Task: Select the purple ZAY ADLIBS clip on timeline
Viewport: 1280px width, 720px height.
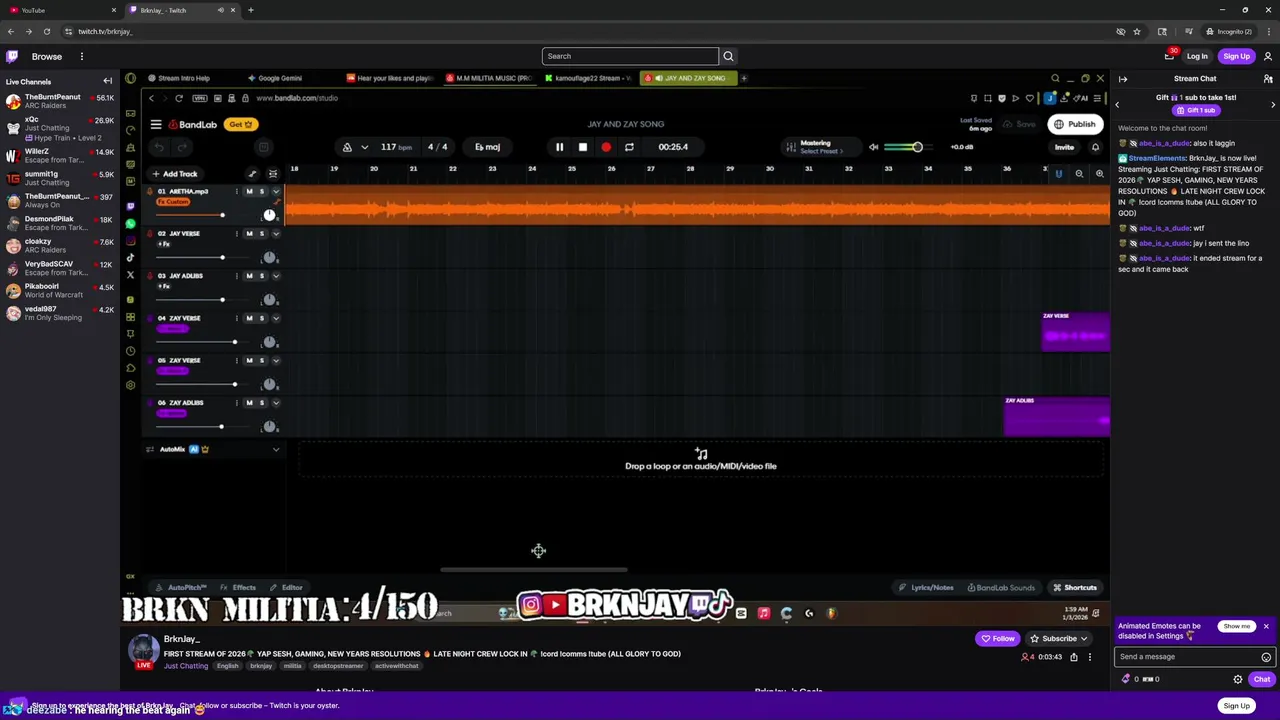Action: [1056, 417]
